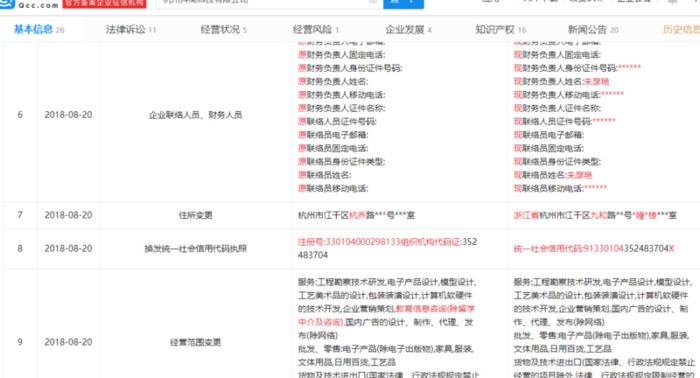The height and width of the screenshot is (378, 700).
Task: Click 现联络员移动电话 line
Action: (560, 189)
